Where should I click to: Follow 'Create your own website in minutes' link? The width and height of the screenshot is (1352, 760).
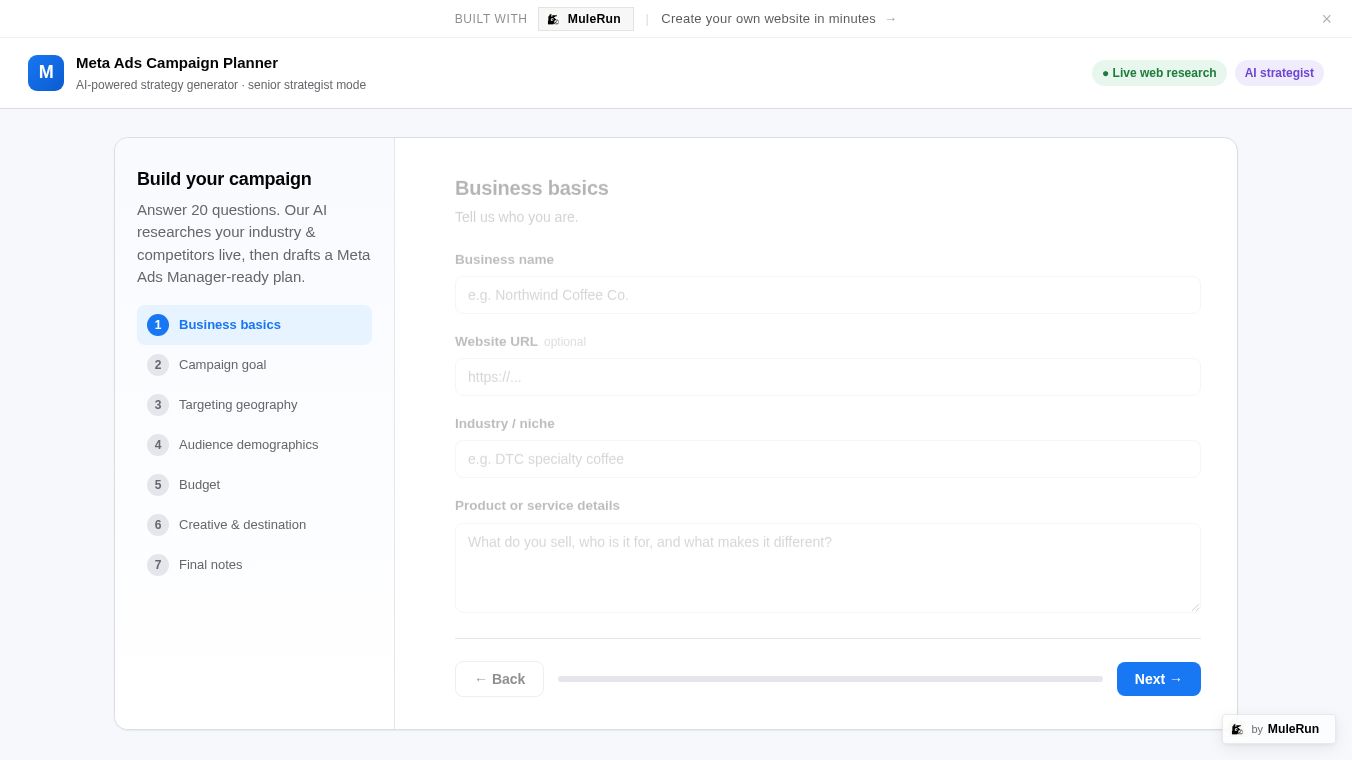pyautogui.click(x=779, y=19)
